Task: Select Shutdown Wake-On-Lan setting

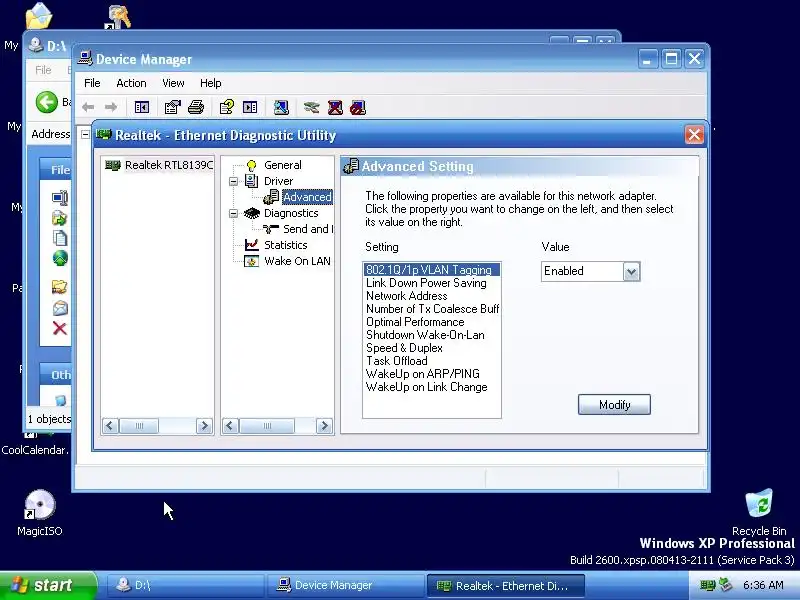Action: pyautogui.click(x=432, y=335)
